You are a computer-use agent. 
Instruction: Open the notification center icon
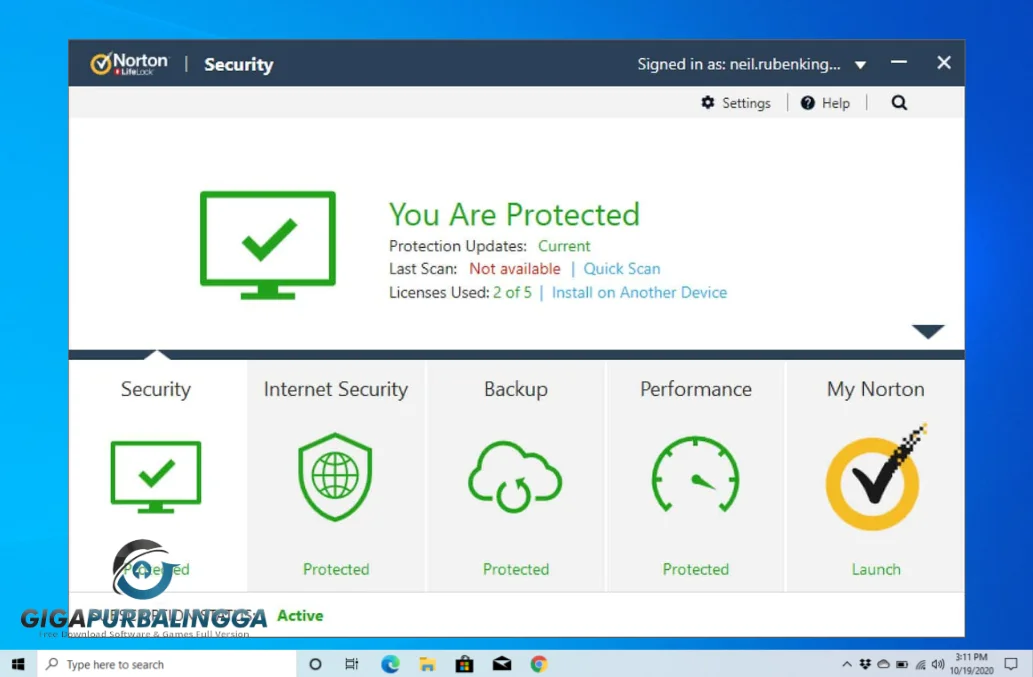(x=1011, y=664)
